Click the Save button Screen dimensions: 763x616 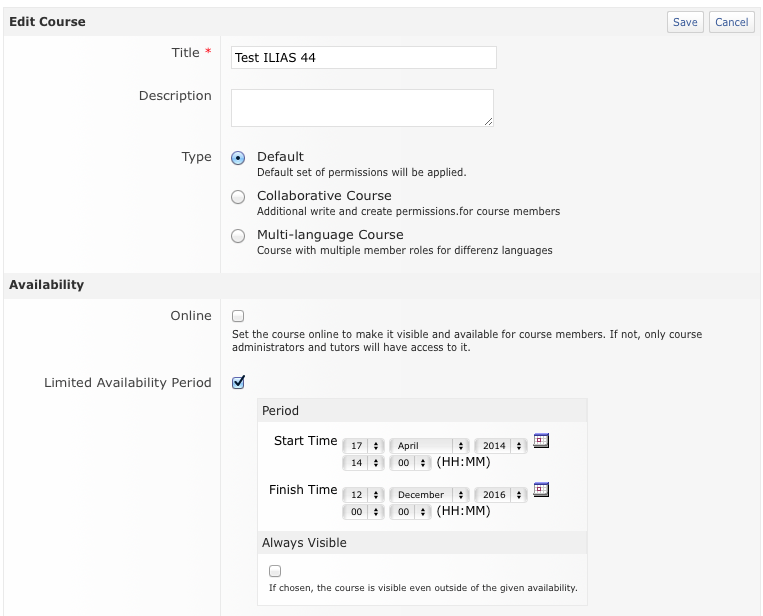685,22
